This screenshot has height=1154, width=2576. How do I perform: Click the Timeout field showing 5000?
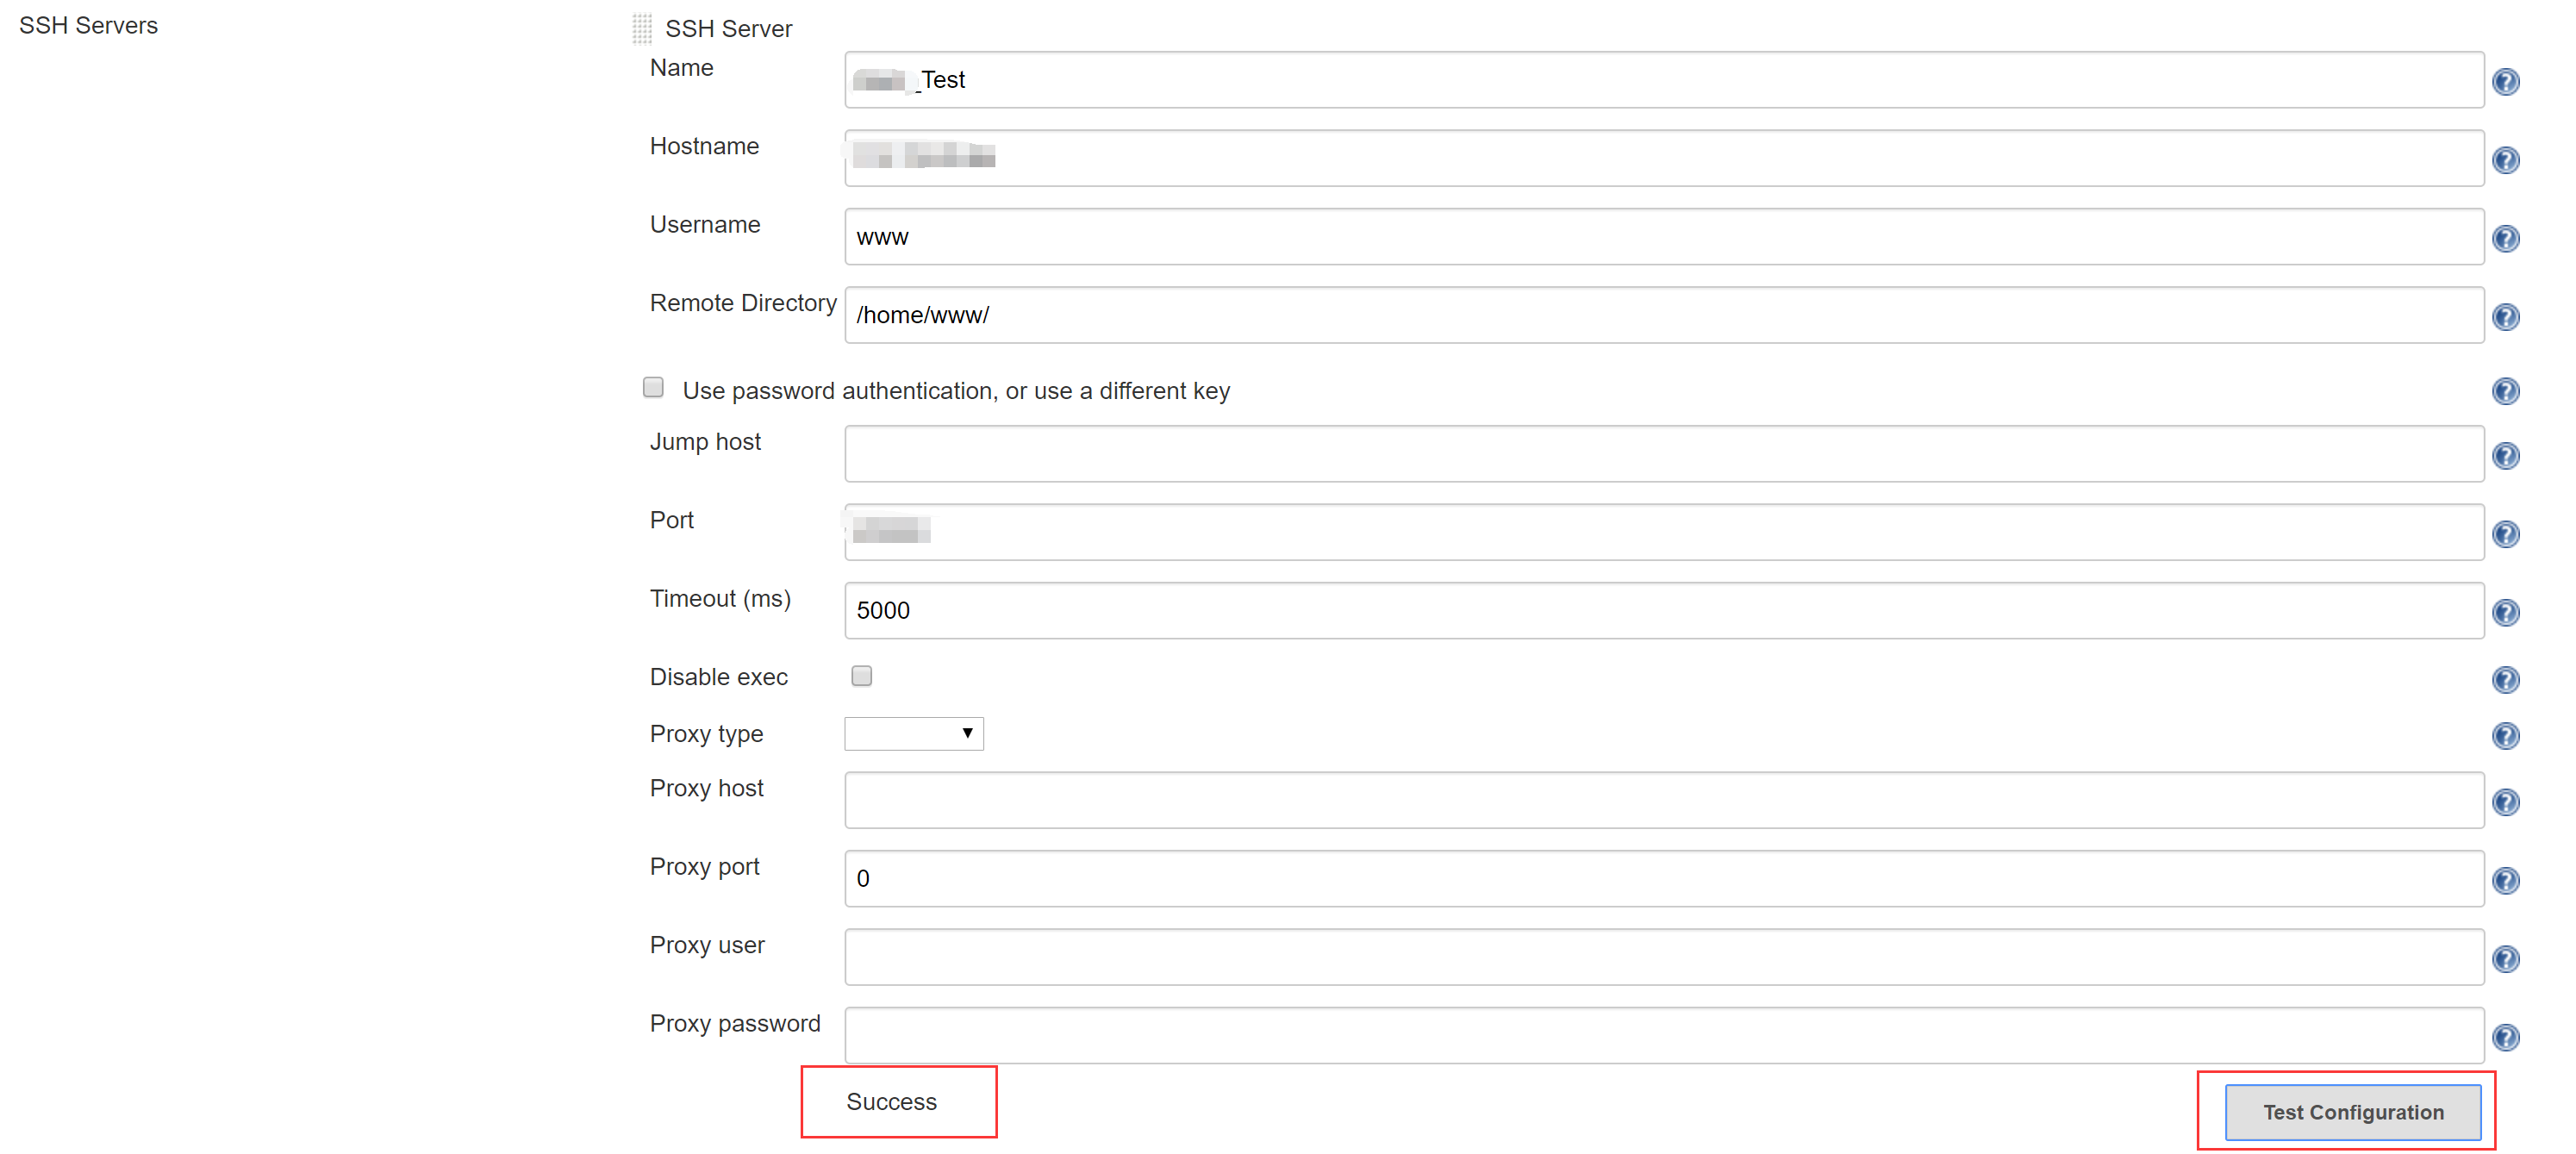coord(1663,610)
